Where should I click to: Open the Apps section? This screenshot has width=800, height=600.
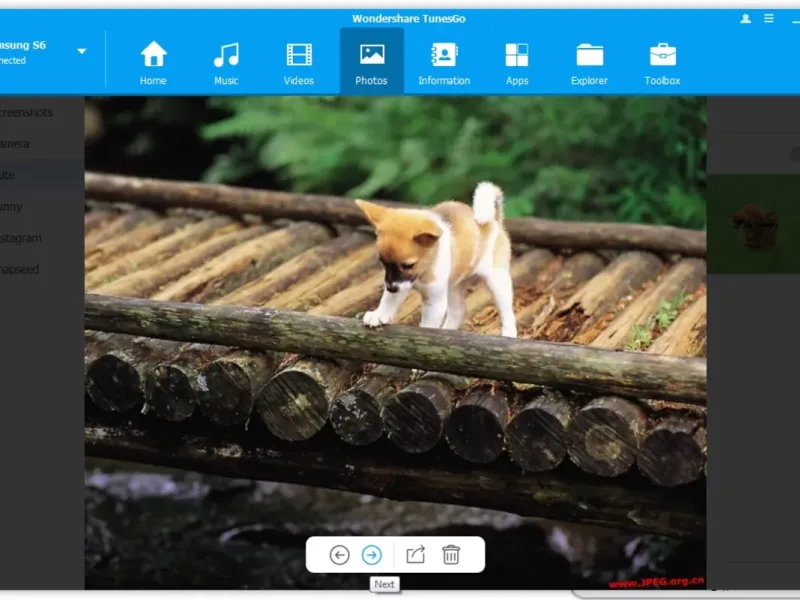(517, 62)
